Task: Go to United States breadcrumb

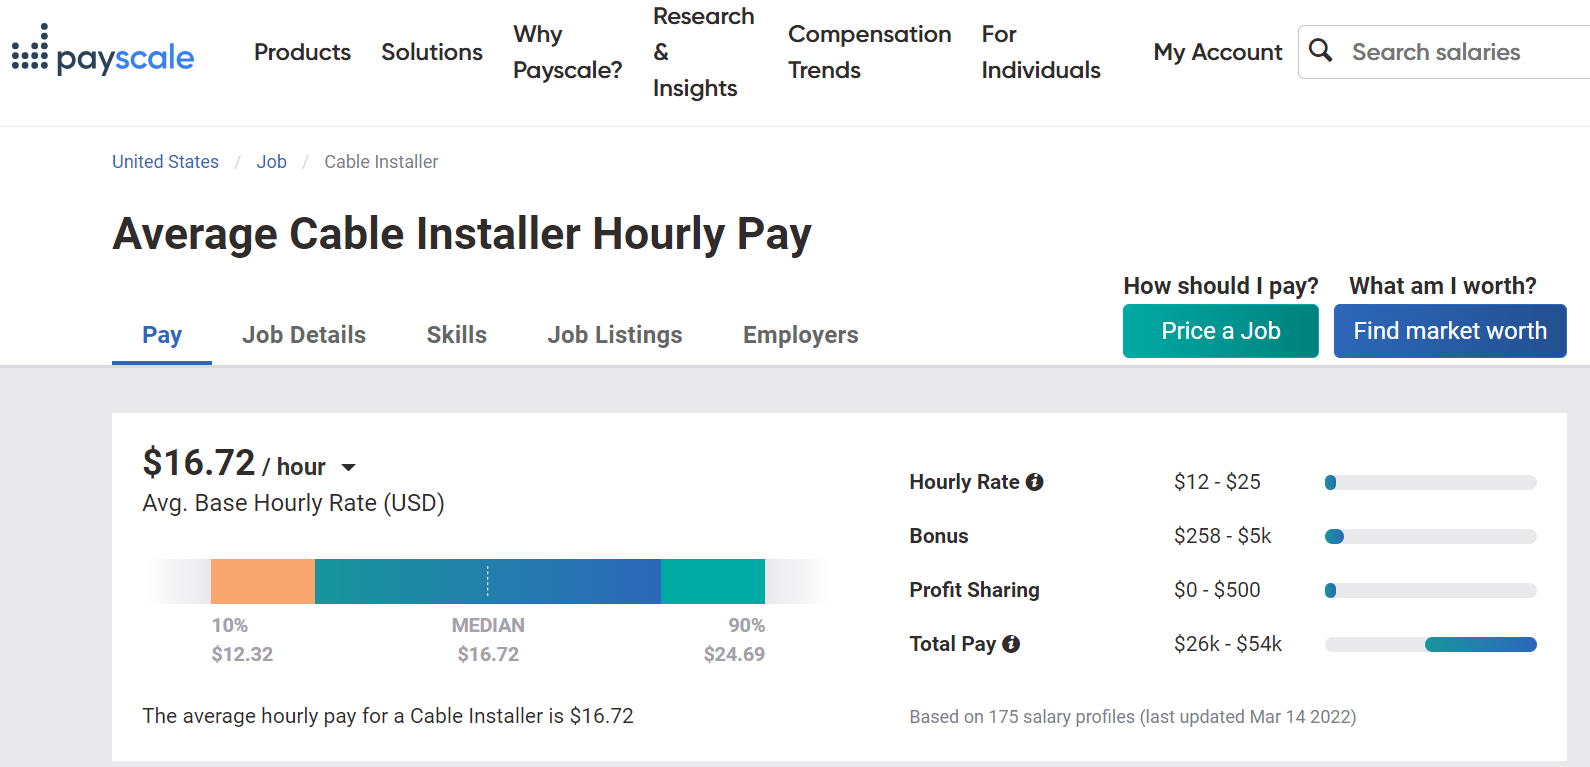Action: click(x=165, y=162)
